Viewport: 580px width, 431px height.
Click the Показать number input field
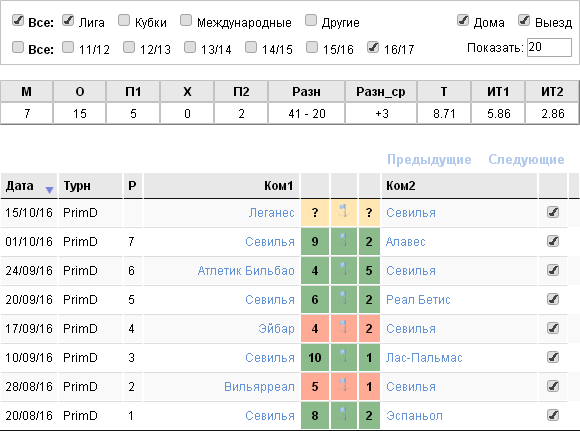tap(549, 47)
